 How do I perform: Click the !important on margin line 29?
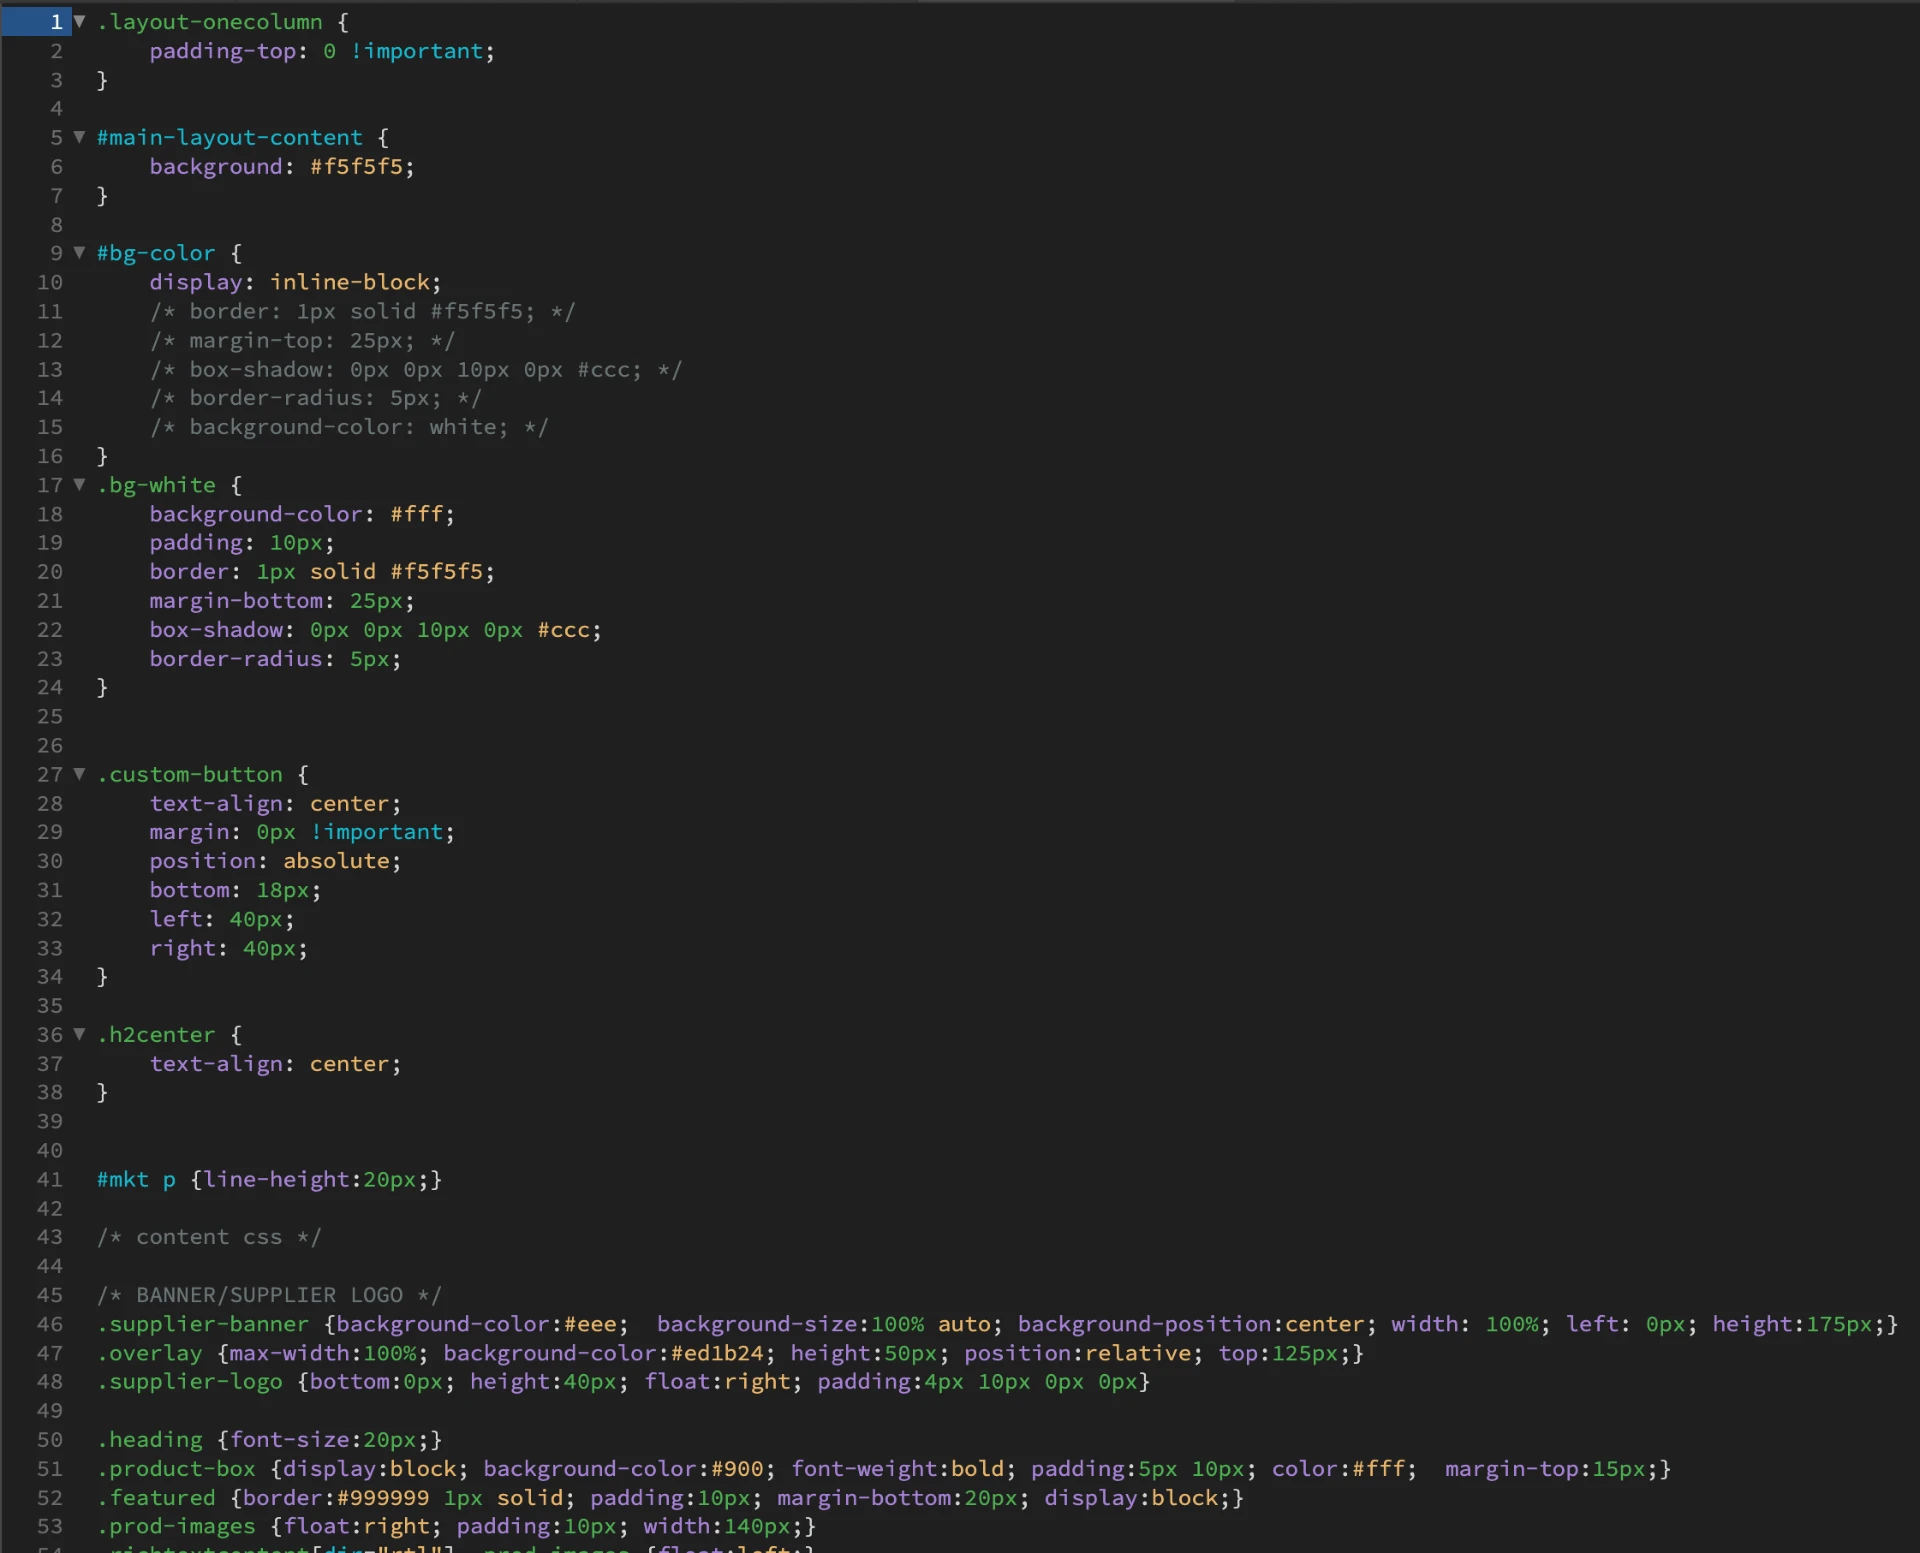click(377, 832)
